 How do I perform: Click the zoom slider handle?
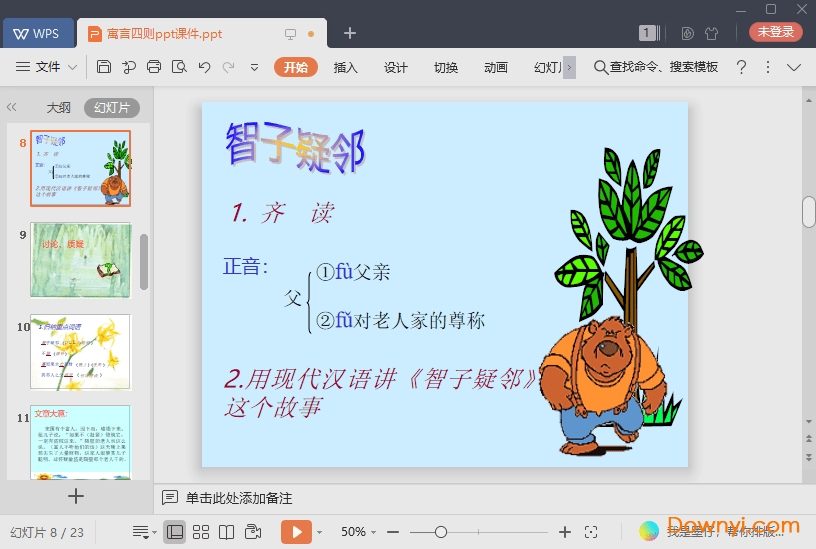coord(441,532)
